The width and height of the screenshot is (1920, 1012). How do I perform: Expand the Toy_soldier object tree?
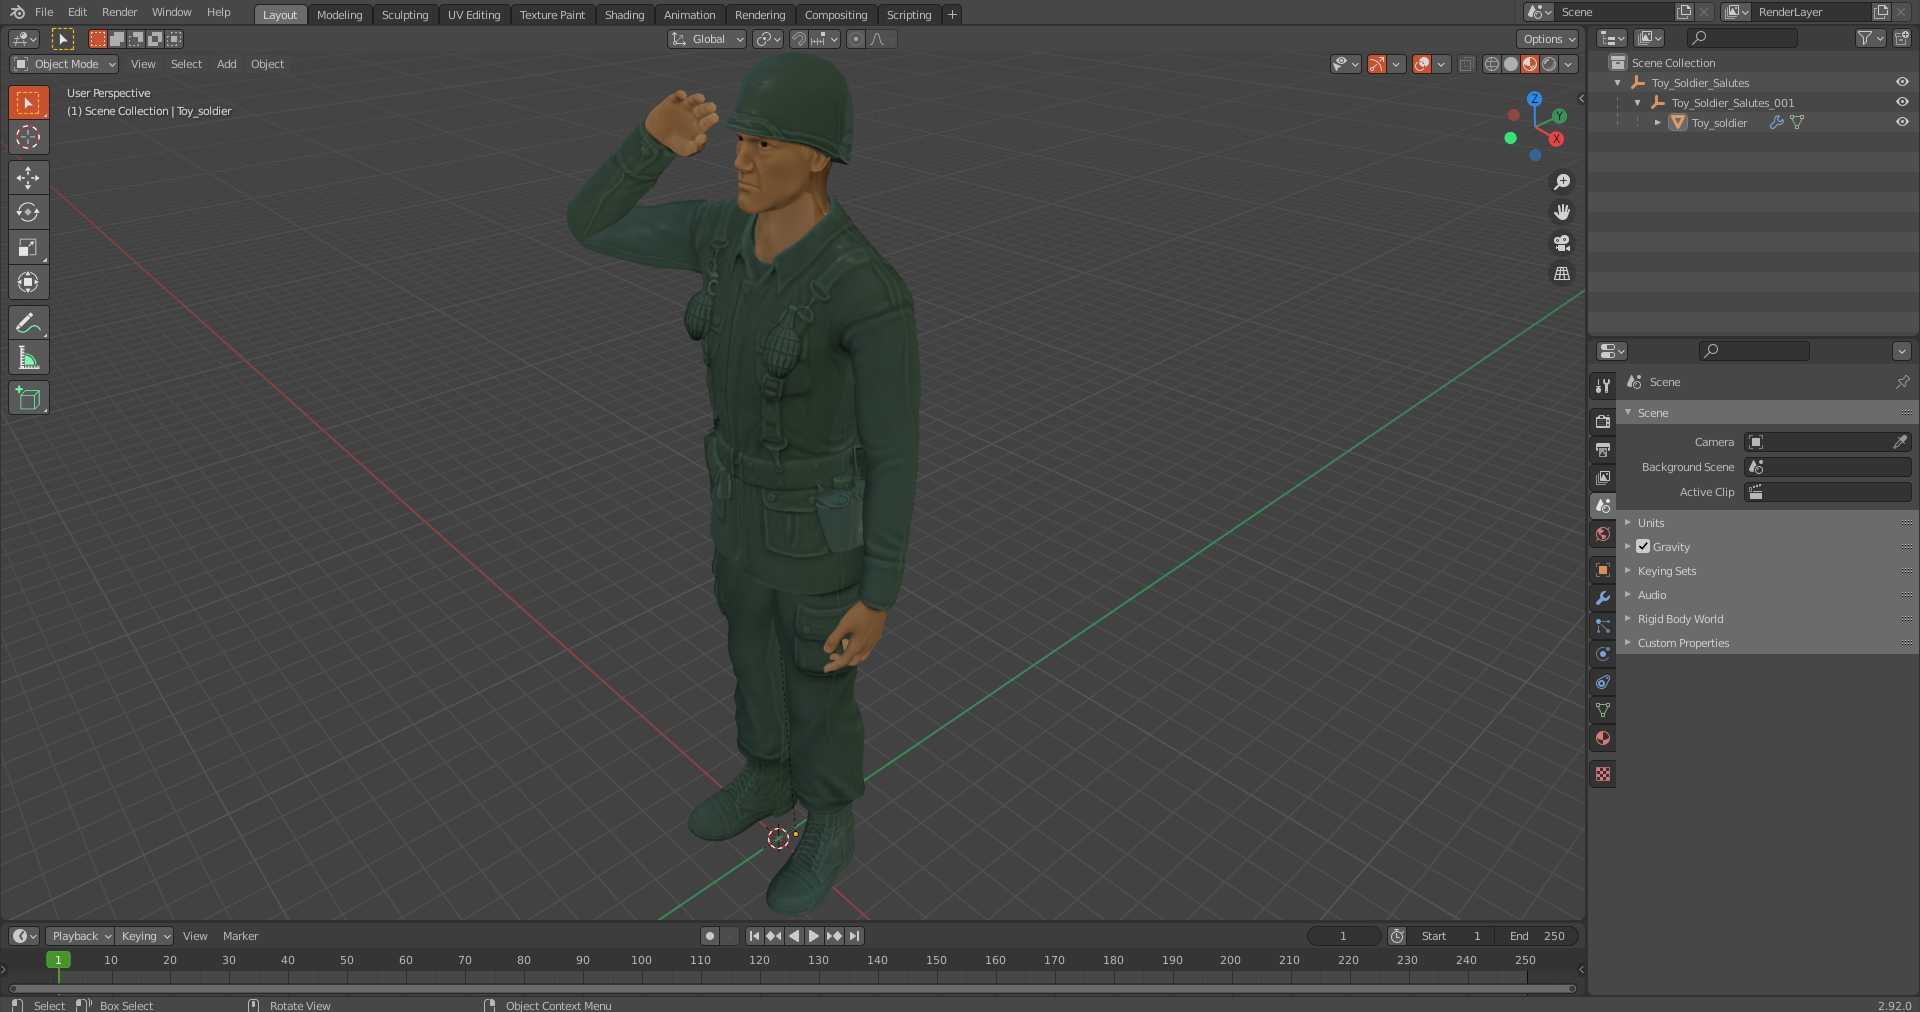1658,123
